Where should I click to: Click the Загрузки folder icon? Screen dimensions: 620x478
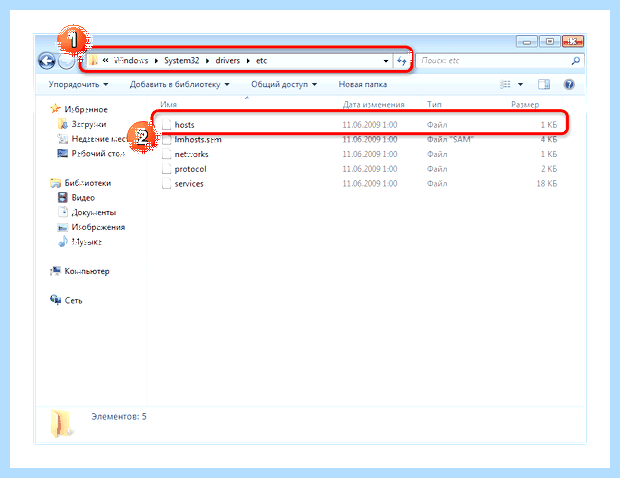point(62,124)
